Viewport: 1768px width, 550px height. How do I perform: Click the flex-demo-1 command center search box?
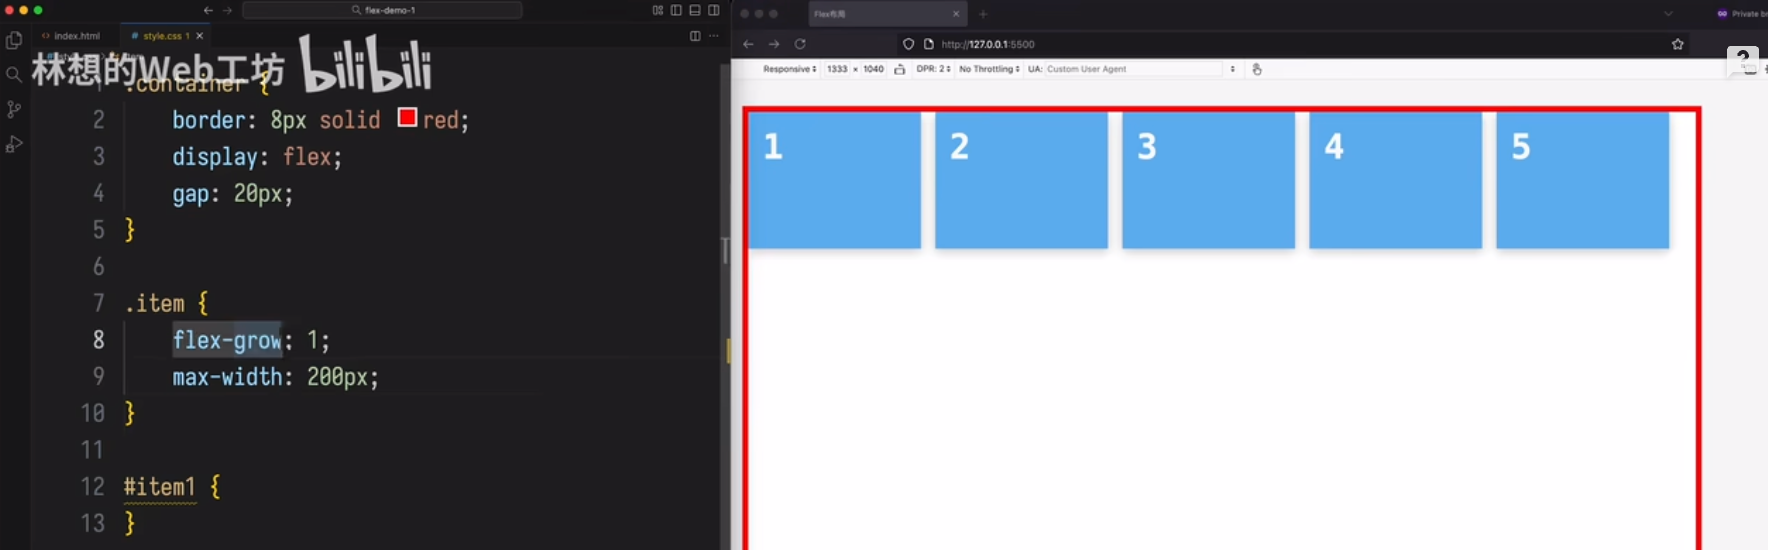[382, 10]
